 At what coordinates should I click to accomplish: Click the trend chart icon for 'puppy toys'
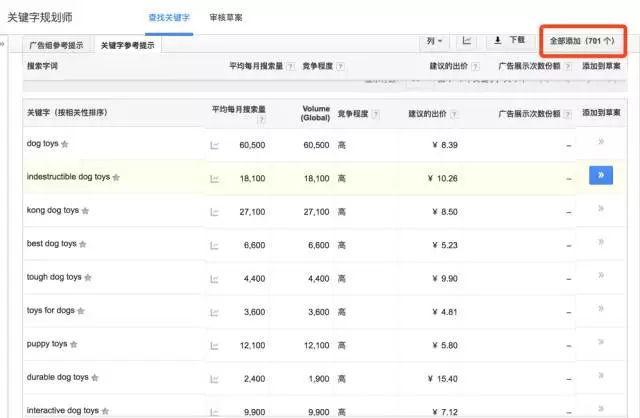tap(214, 346)
